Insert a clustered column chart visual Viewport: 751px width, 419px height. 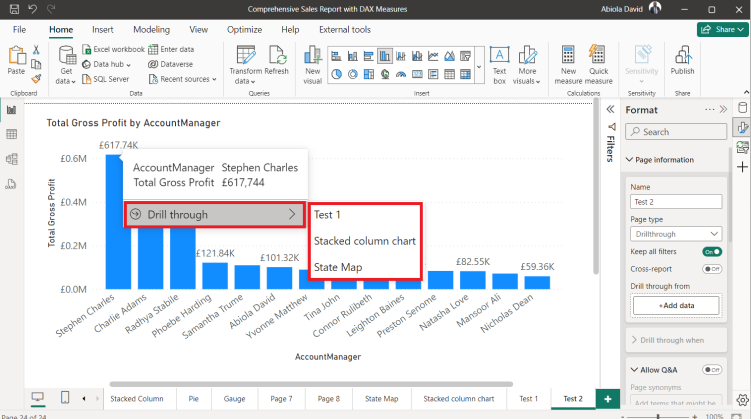385,56
